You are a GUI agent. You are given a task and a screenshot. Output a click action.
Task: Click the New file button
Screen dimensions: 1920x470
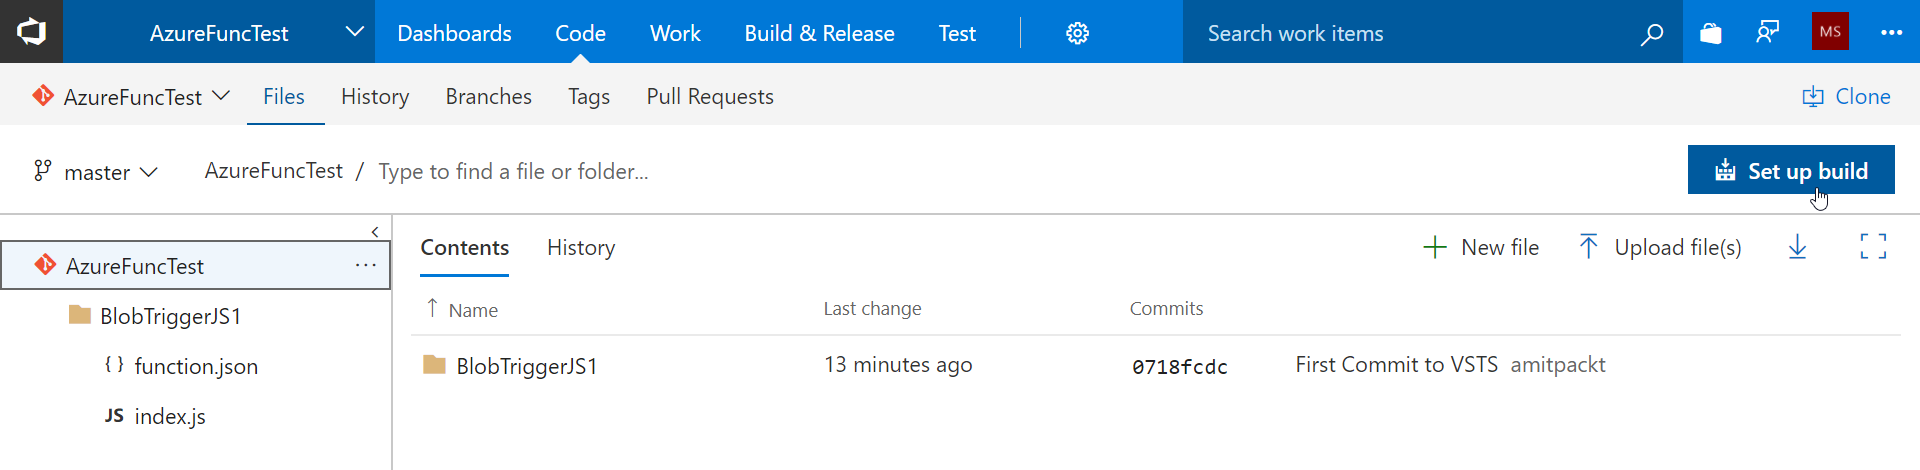pos(1481,247)
